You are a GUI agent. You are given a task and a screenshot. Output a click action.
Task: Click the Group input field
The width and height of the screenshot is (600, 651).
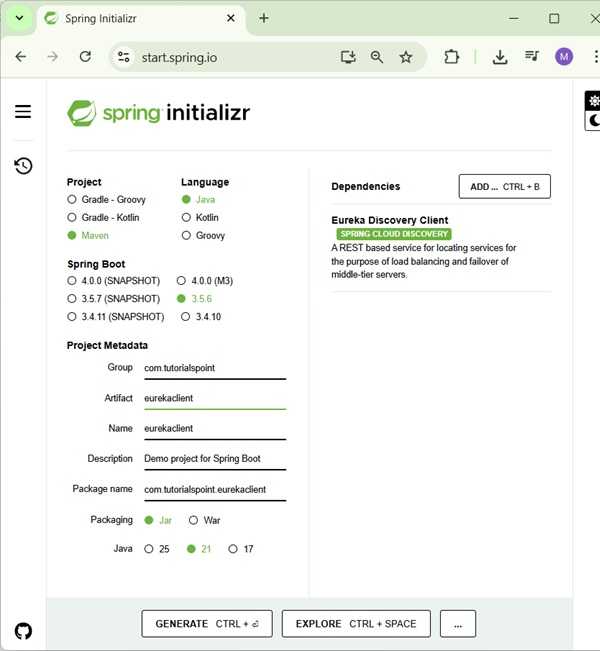[x=215, y=369]
